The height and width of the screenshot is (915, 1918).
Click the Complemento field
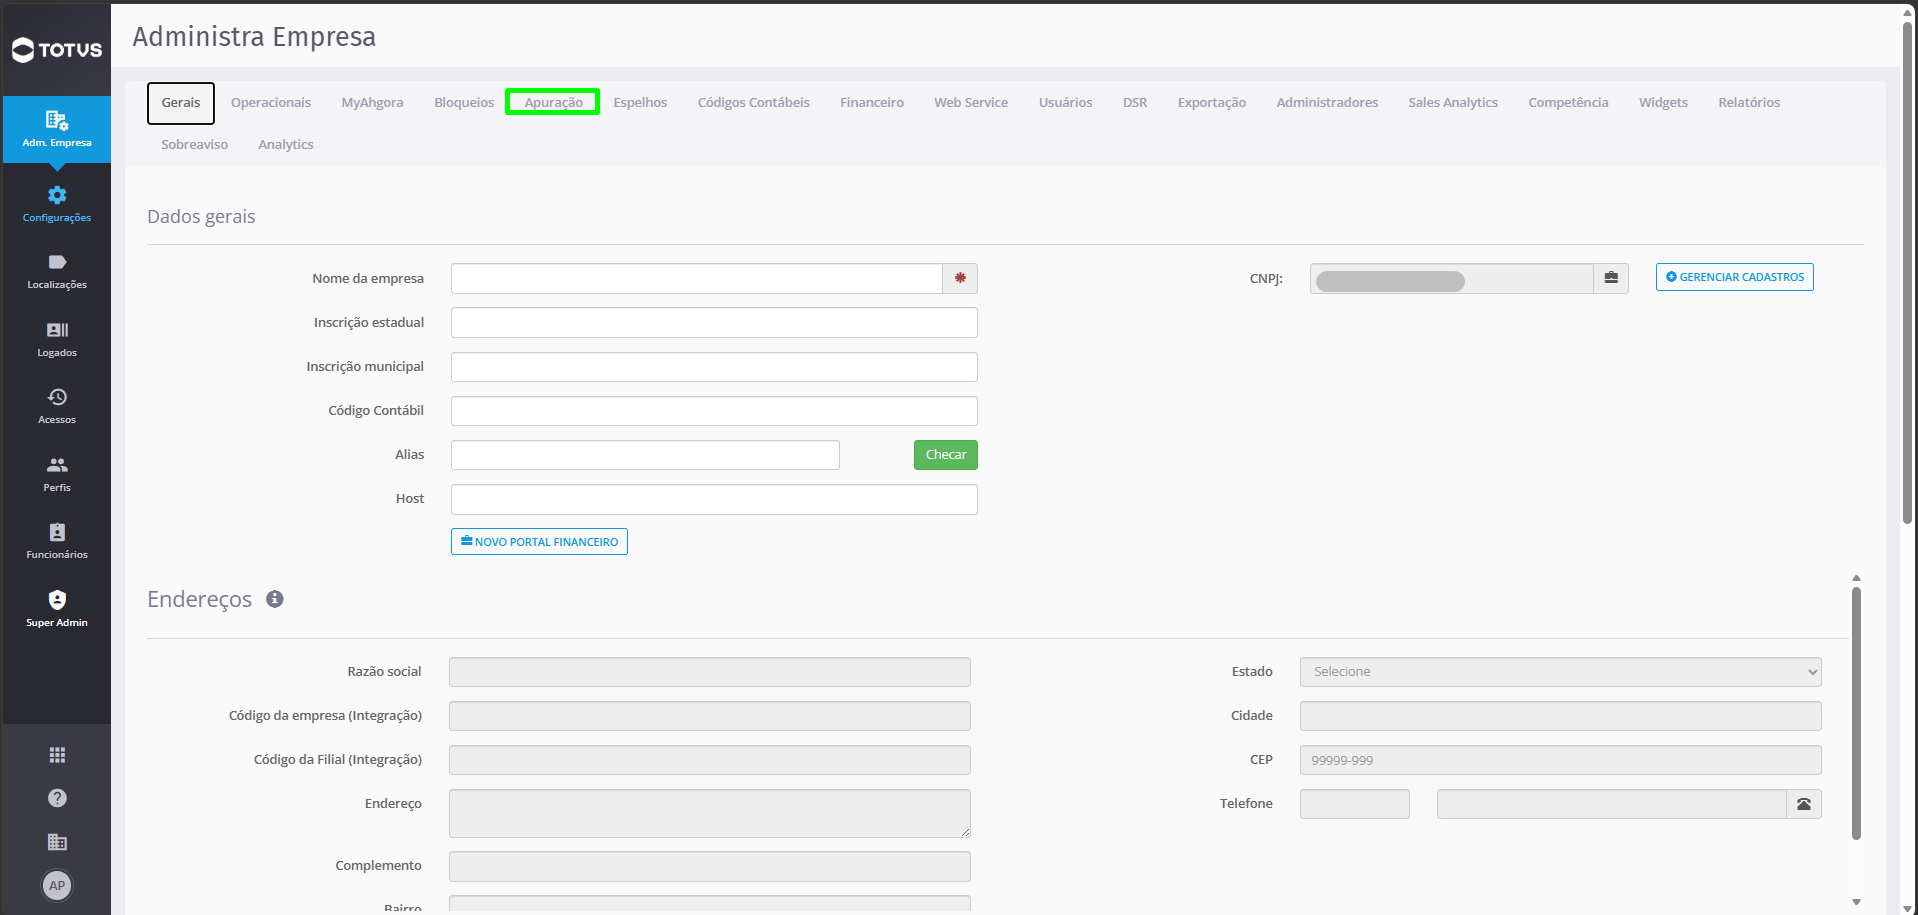710,866
